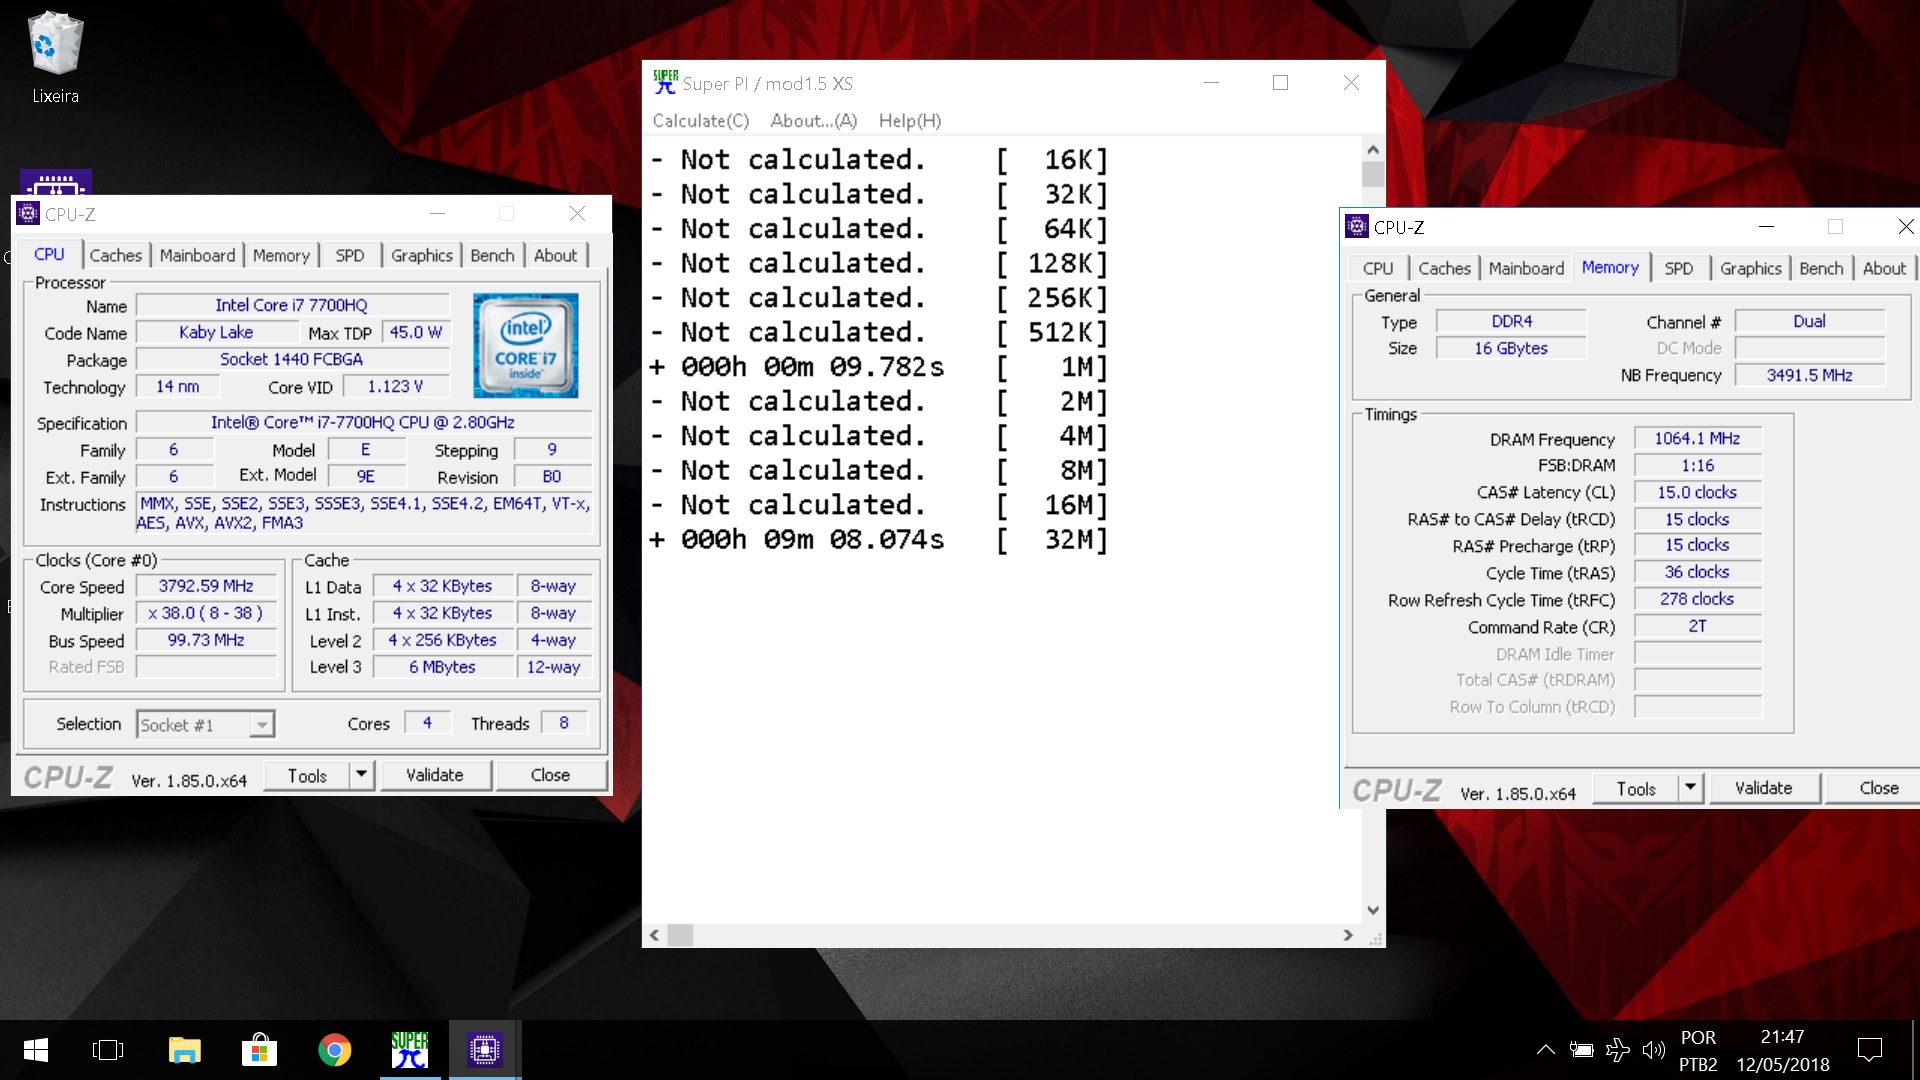Click Tools button in right CPU-Z
1920x1080 pixels.
coord(1636,788)
